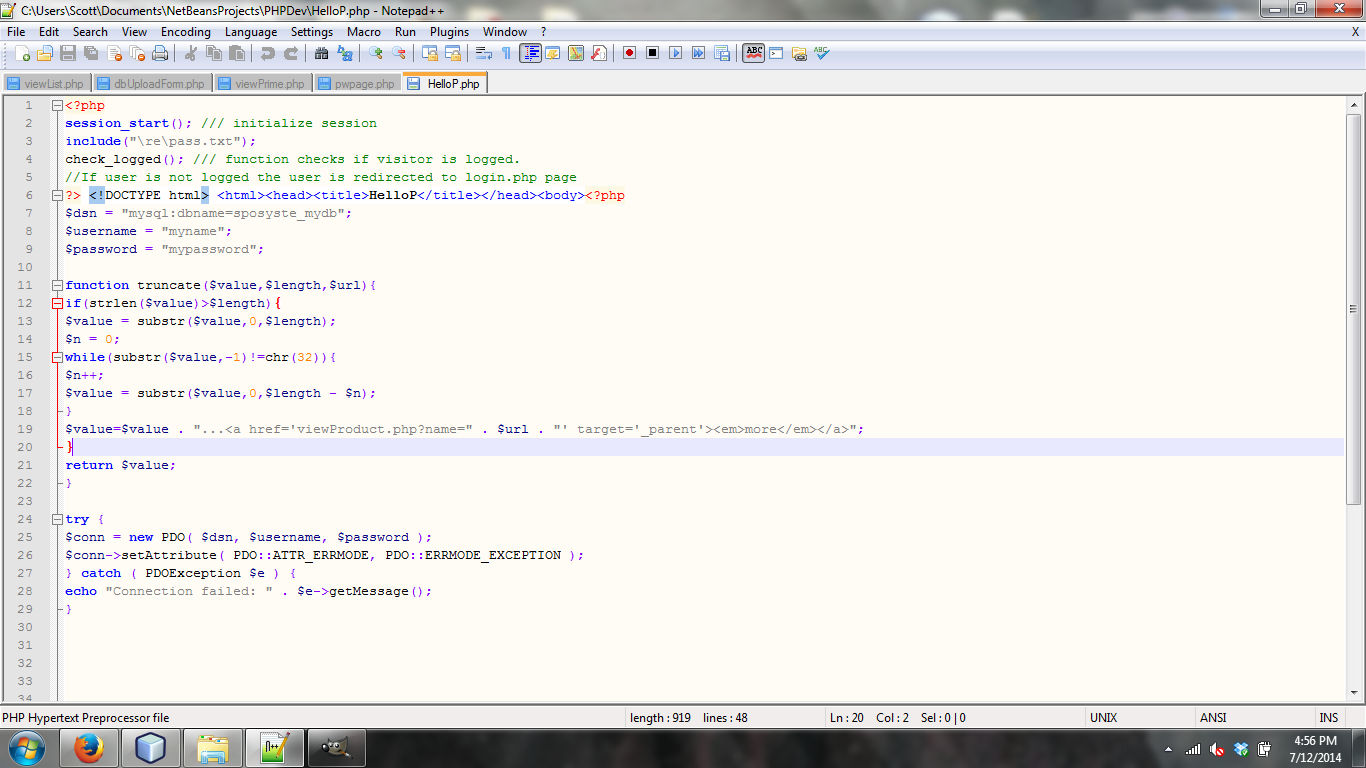Image resolution: width=1366 pixels, height=768 pixels.
Task: Open the Language menu
Action: coord(251,32)
